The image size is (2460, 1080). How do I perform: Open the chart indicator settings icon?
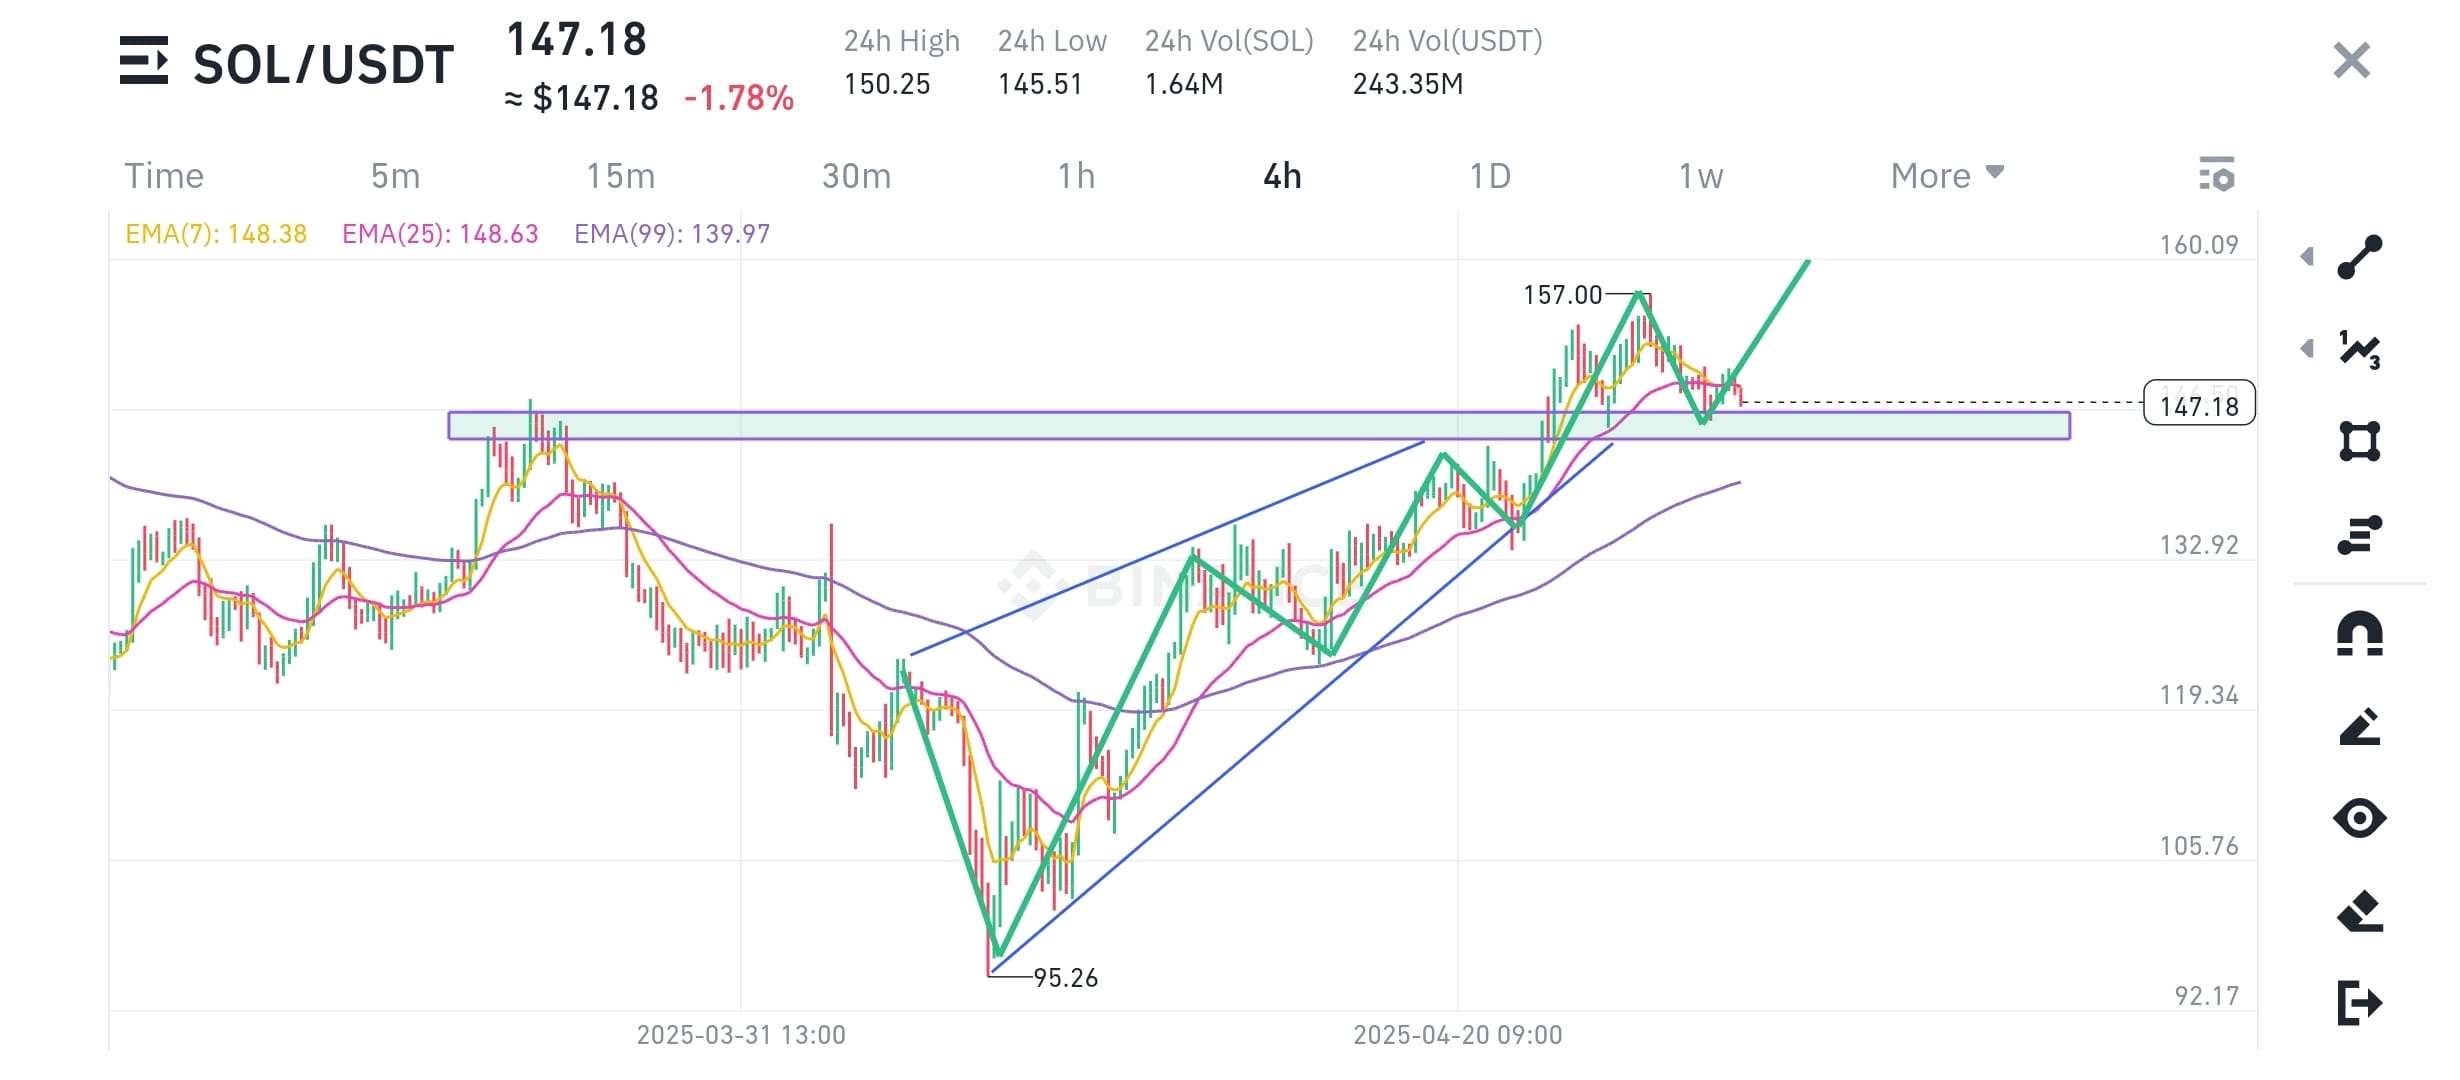pyautogui.click(x=2217, y=175)
